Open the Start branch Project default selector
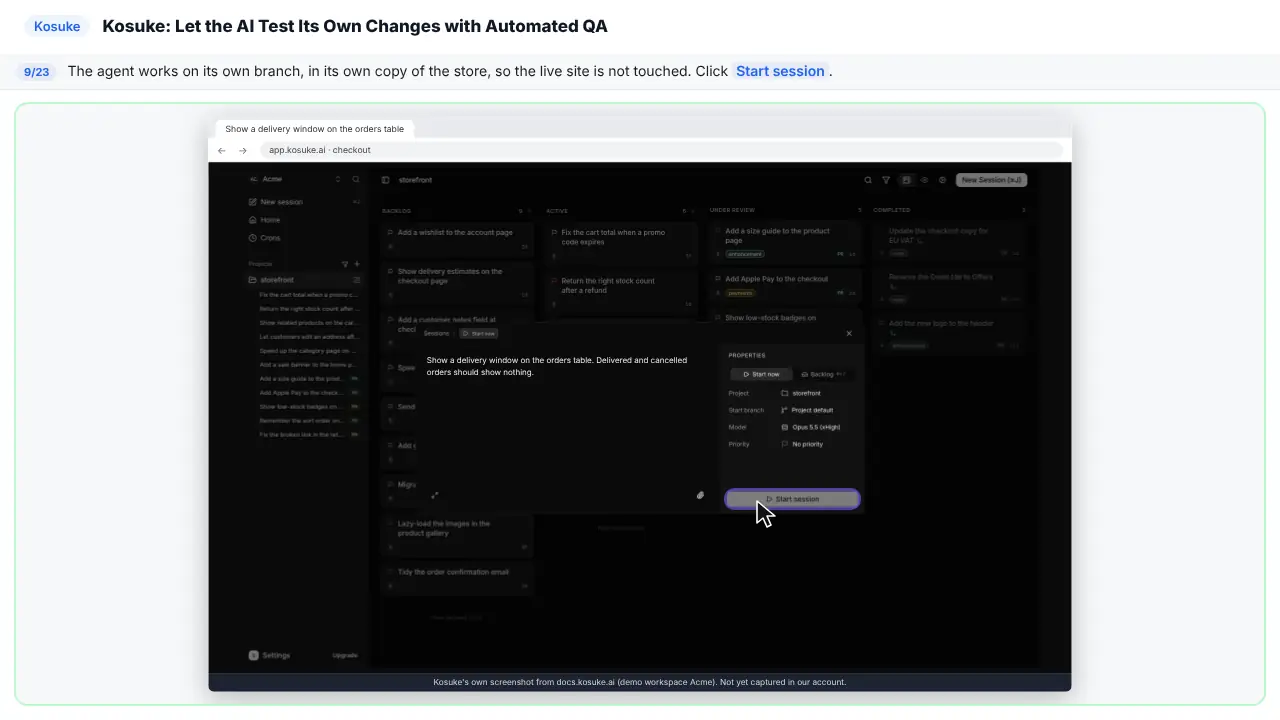Image resolution: width=1280 pixels, height=720 pixels. tap(807, 410)
